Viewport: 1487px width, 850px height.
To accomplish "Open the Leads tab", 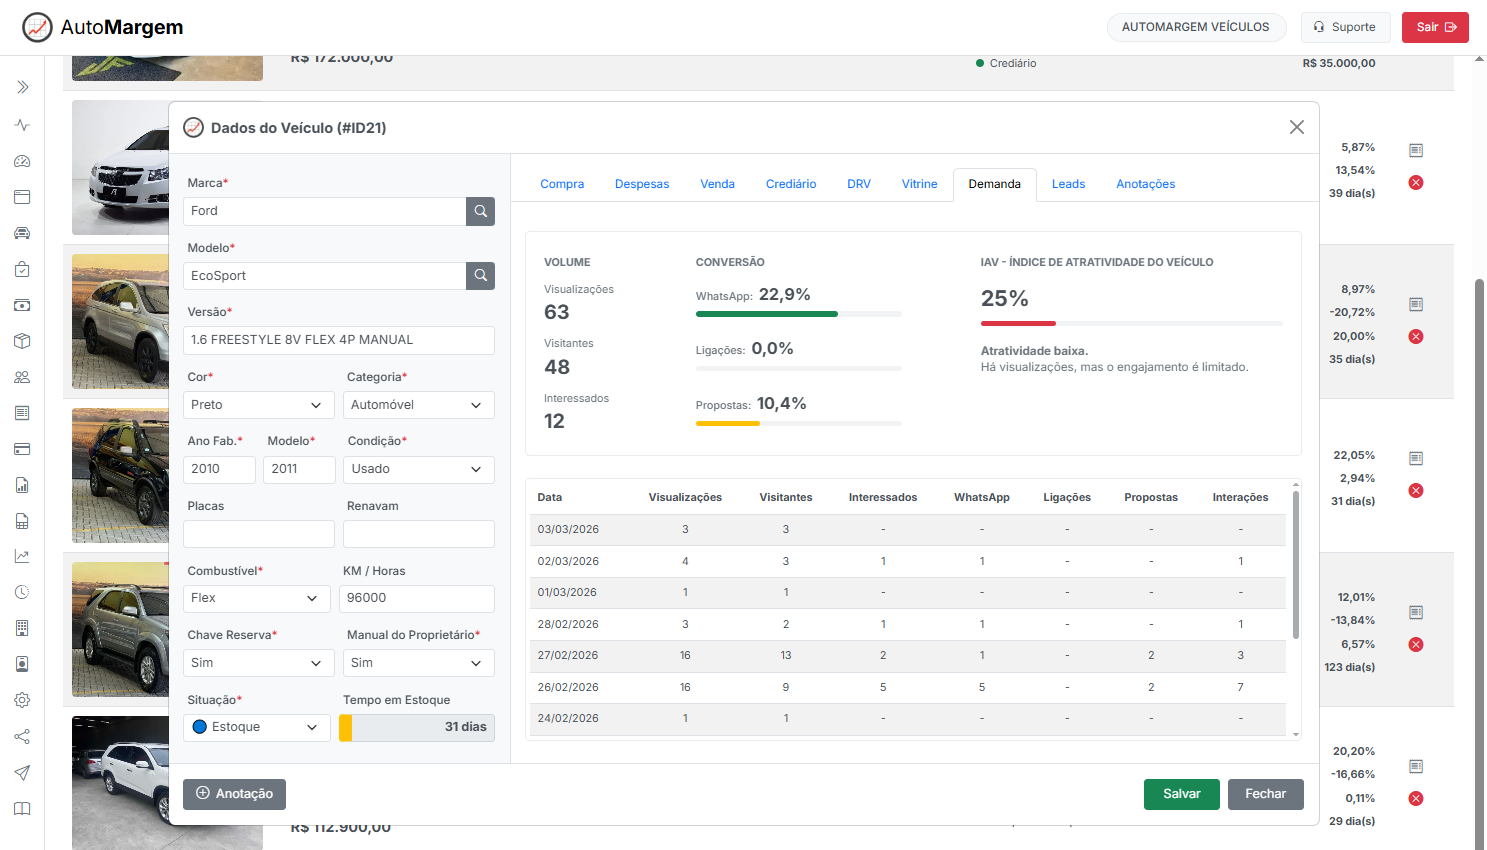I will click(x=1068, y=184).
